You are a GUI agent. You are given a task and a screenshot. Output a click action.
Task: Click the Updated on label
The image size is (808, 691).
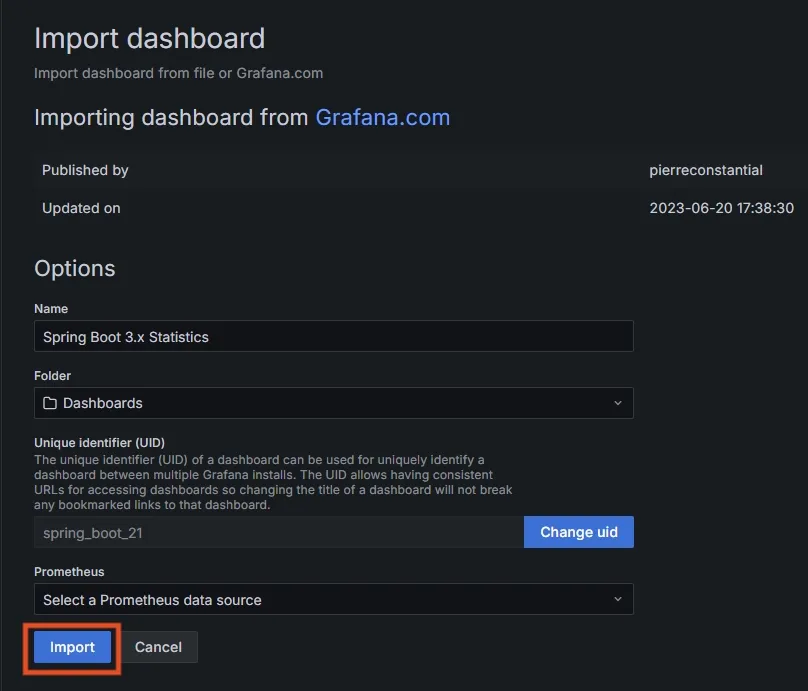tap(81, 208)
